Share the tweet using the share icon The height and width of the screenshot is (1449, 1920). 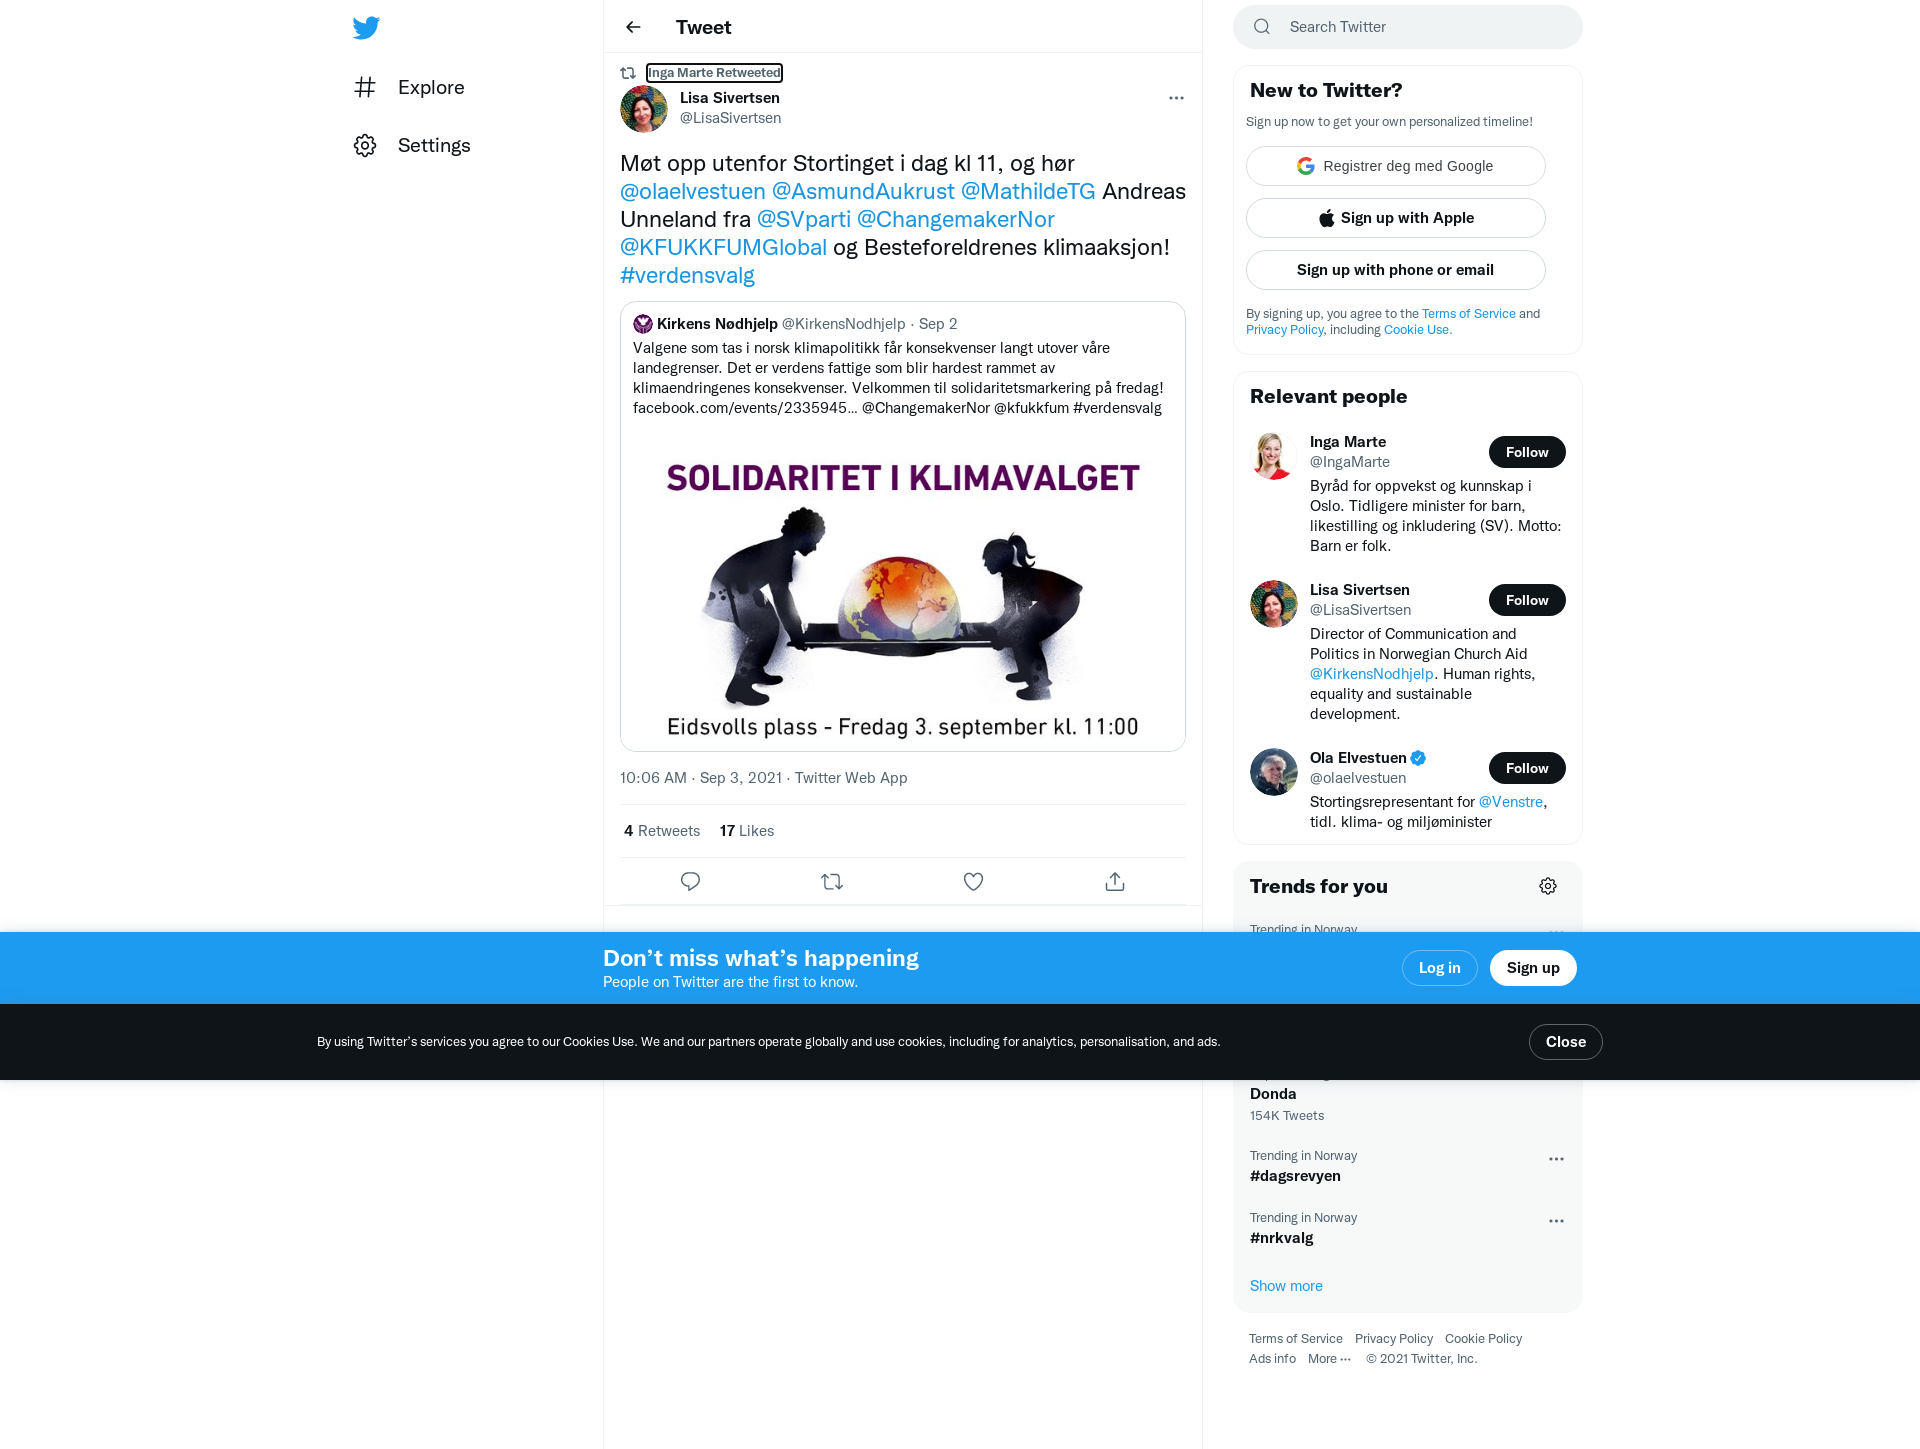pyautogui.click(x=1115, y=881)
